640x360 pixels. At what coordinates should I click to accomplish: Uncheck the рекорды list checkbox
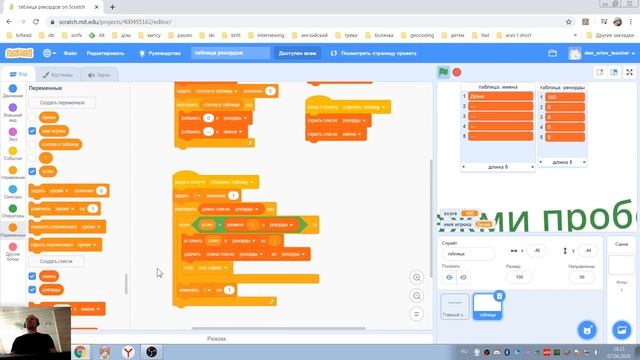(32, 290)
